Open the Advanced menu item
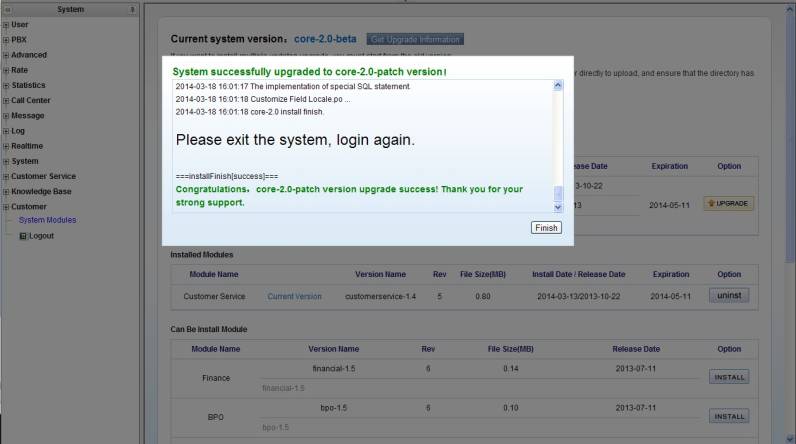 [x=29, y=55]
